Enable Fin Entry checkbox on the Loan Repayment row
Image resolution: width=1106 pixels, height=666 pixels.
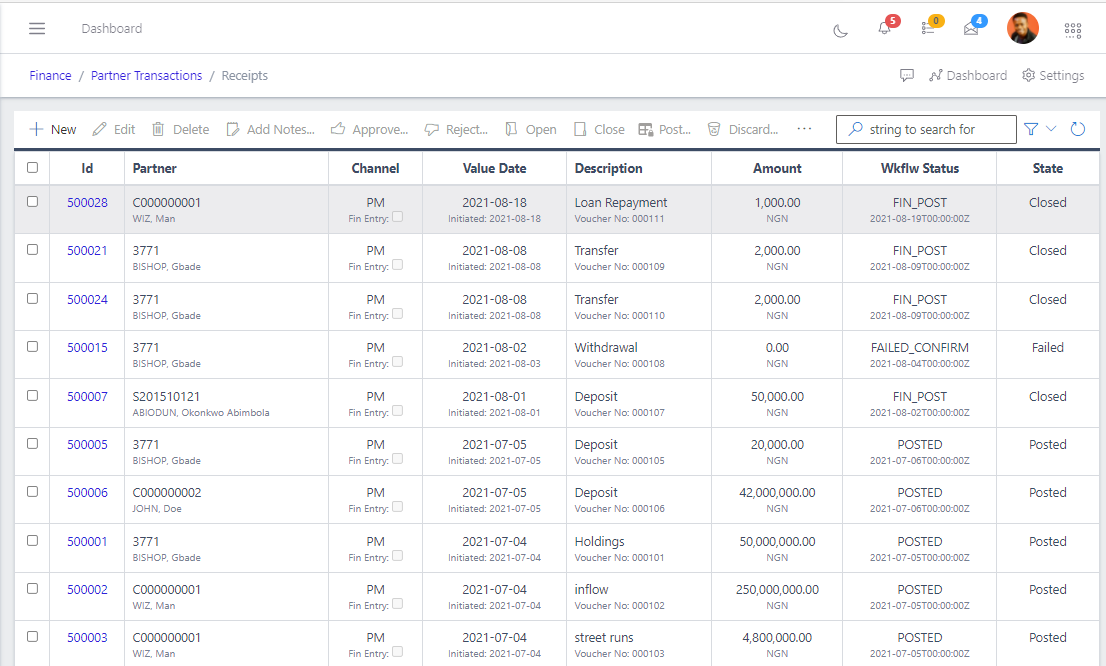398,215
